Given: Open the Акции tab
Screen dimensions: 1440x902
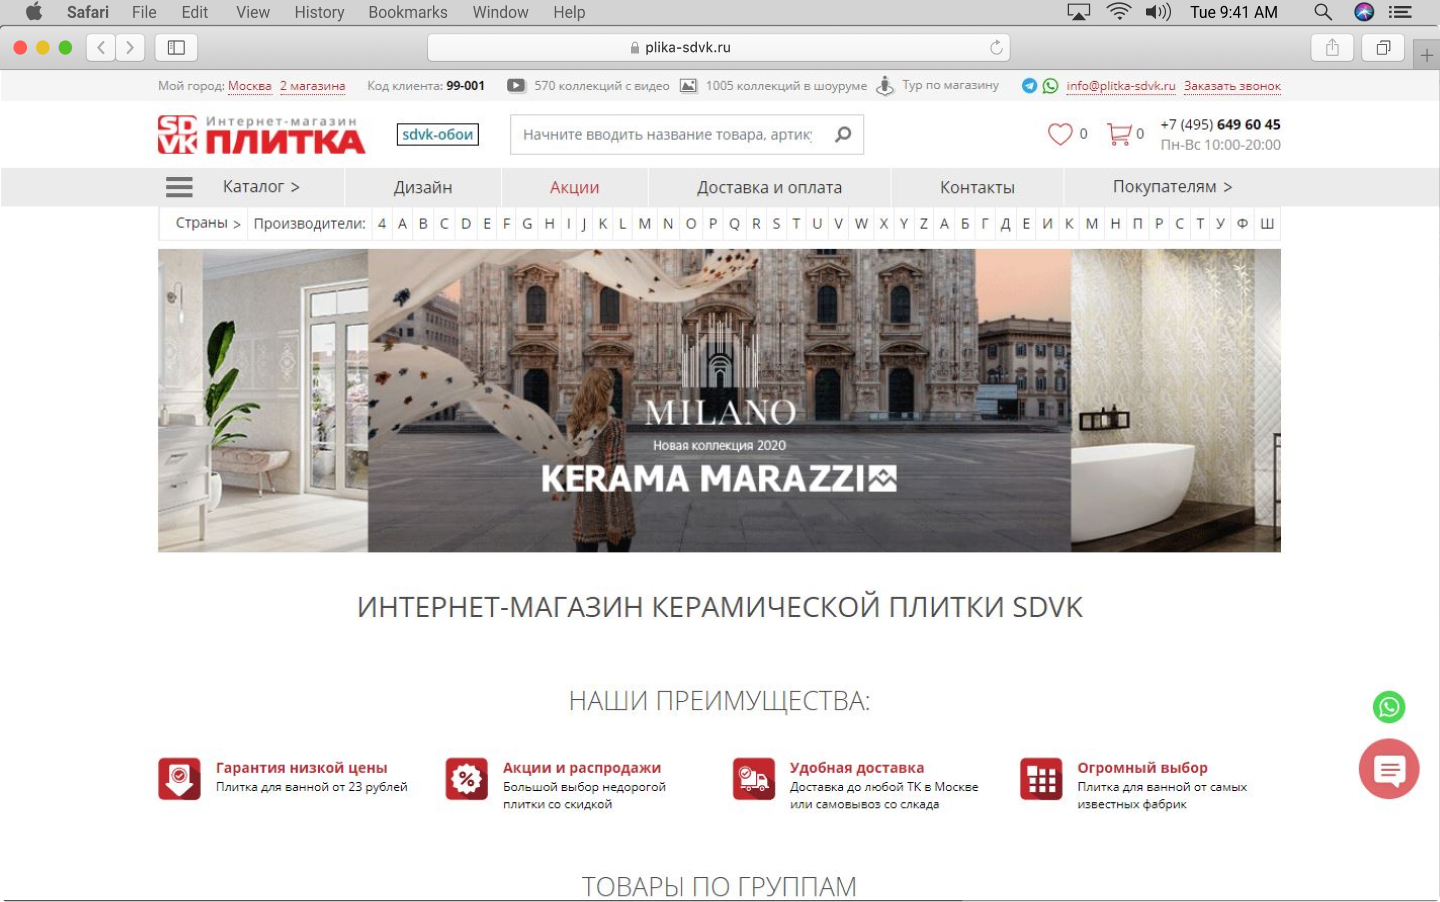Looking at the screenshot, I should (574, 187).
